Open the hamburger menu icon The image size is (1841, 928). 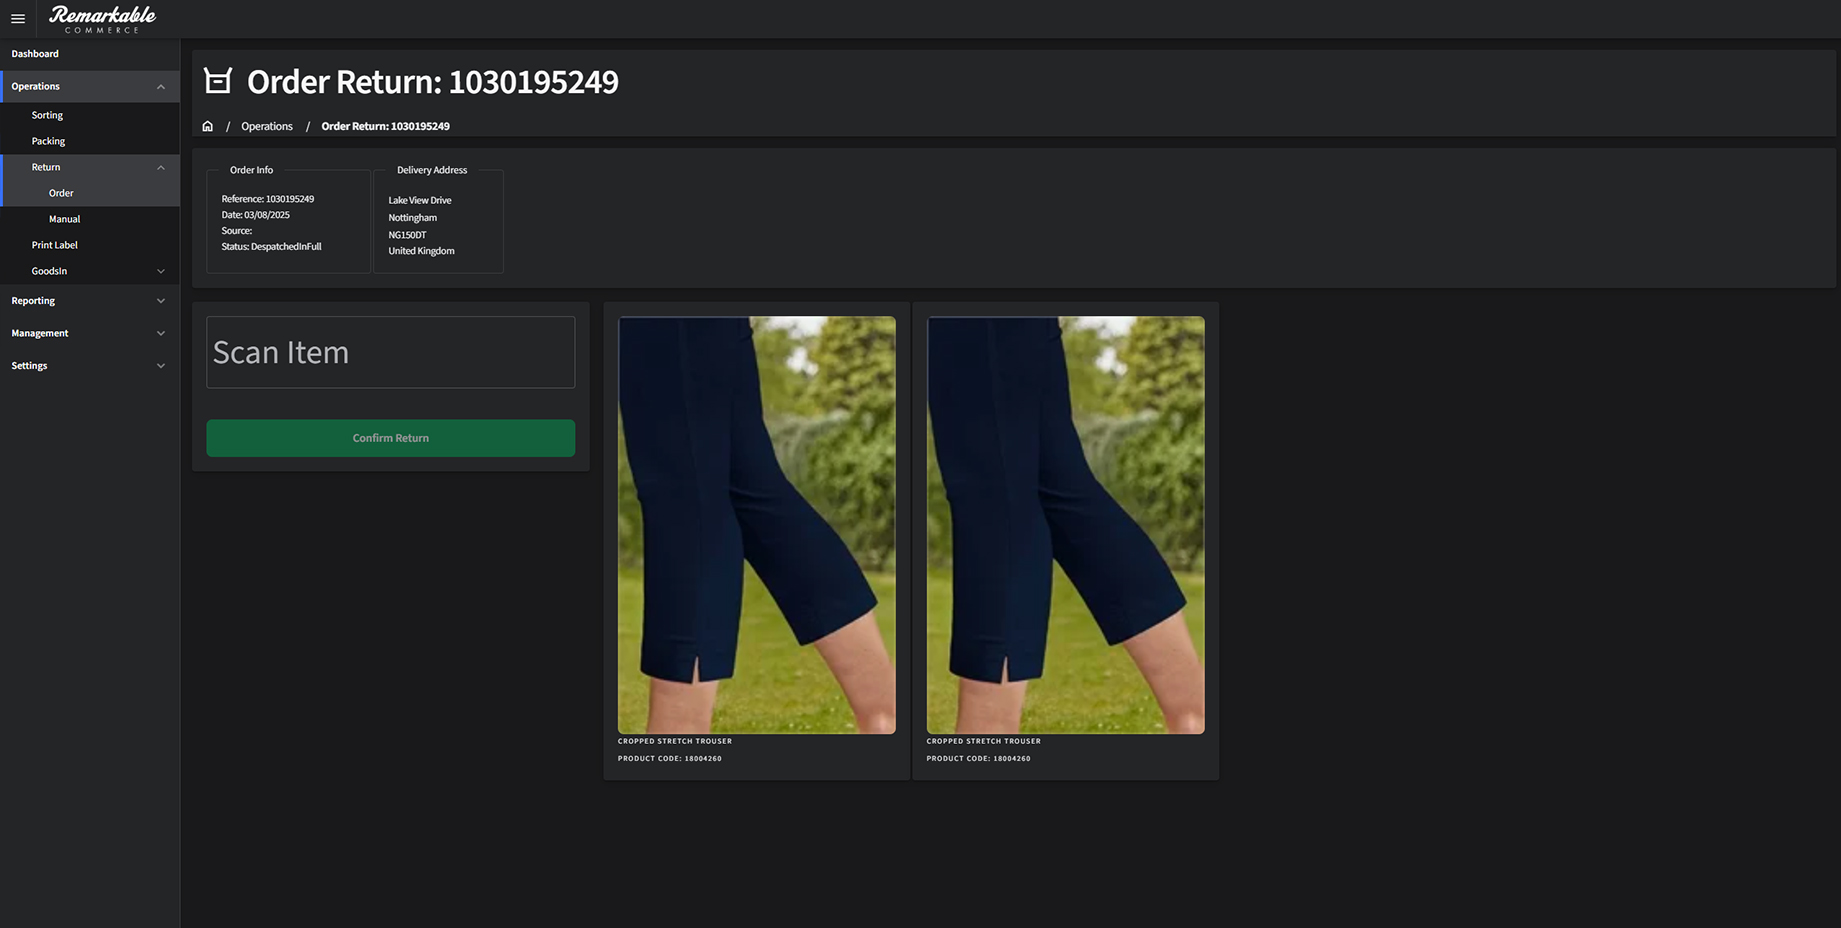[18, 19]
